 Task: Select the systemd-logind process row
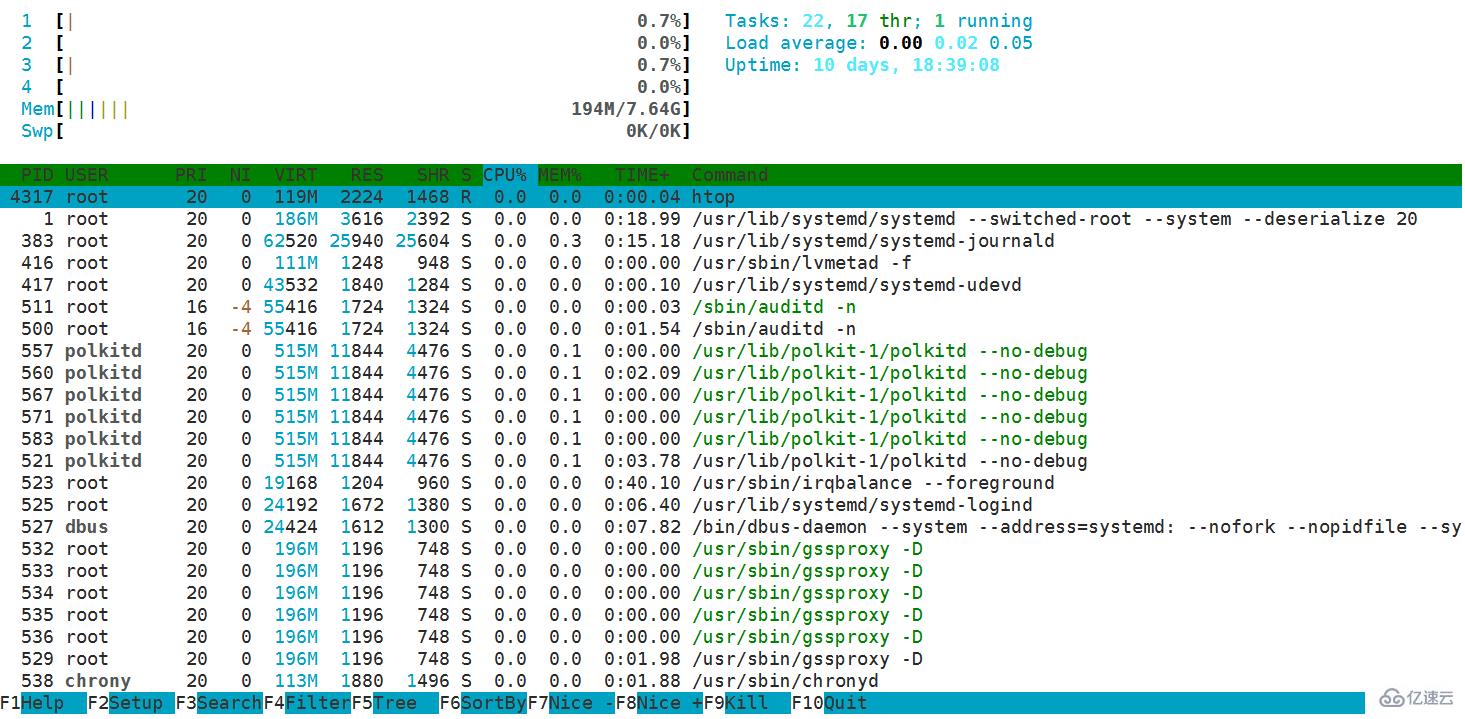click(x=731, y=505)
